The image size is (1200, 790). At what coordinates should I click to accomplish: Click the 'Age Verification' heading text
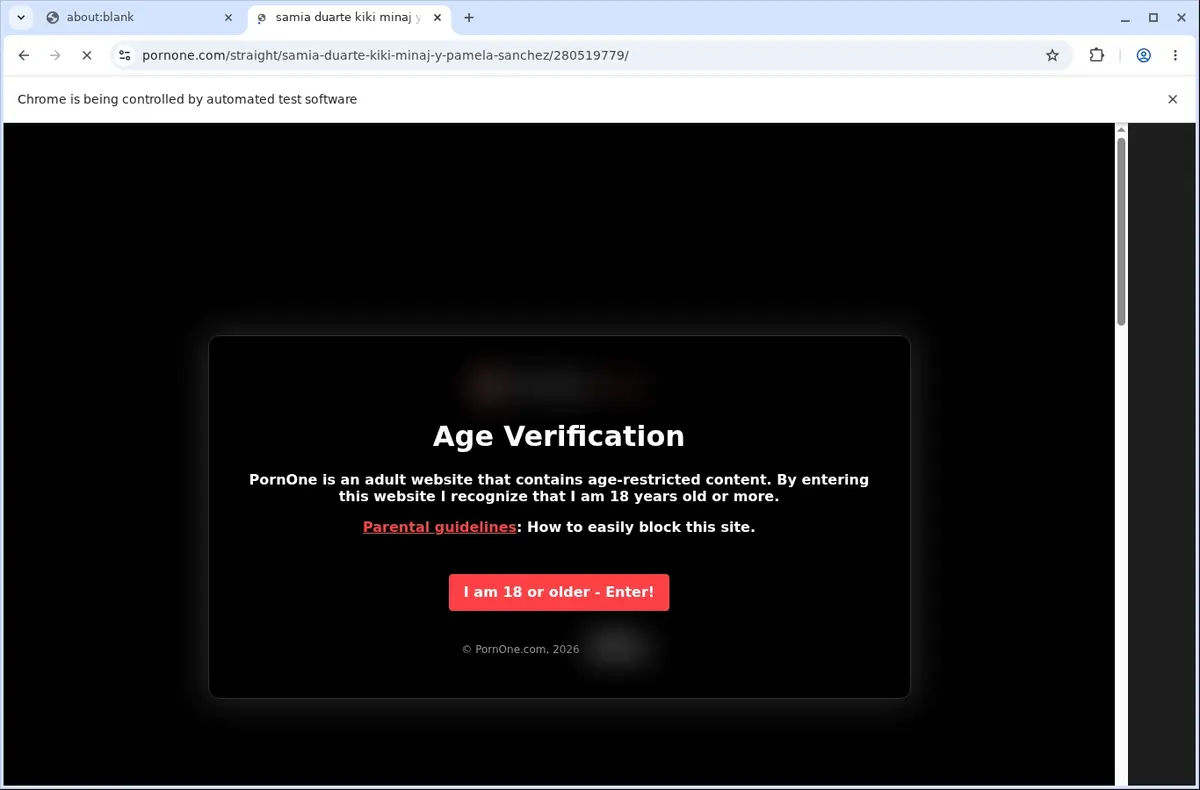(559, 436)
